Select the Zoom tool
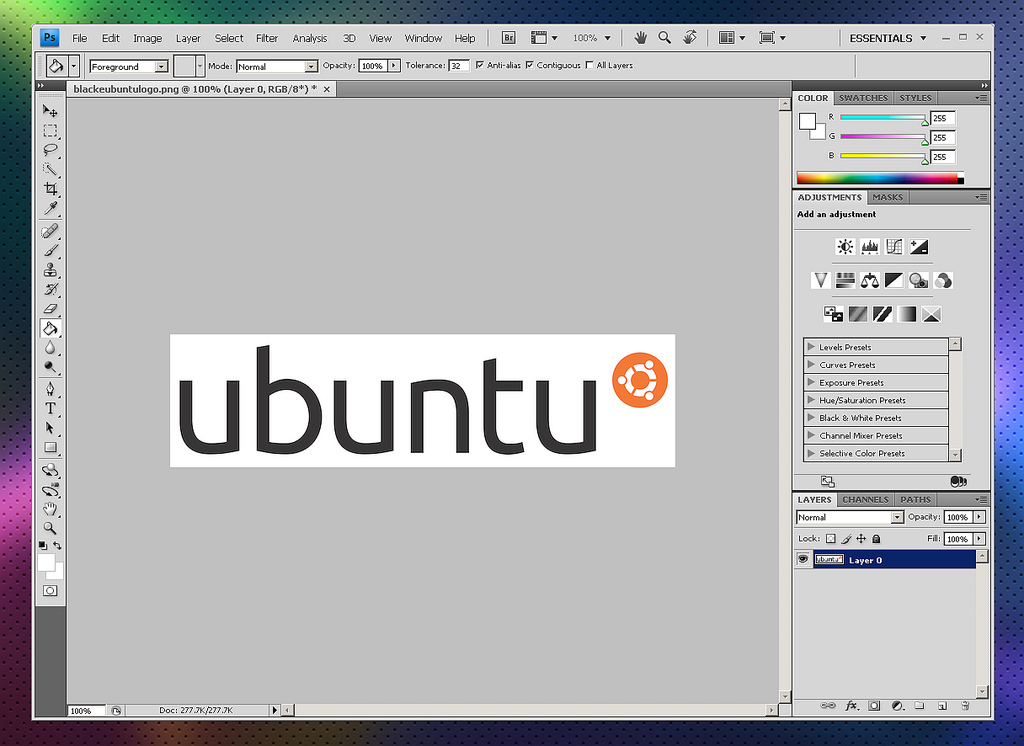Screen dimensions: 1024x746 point(50,529)
